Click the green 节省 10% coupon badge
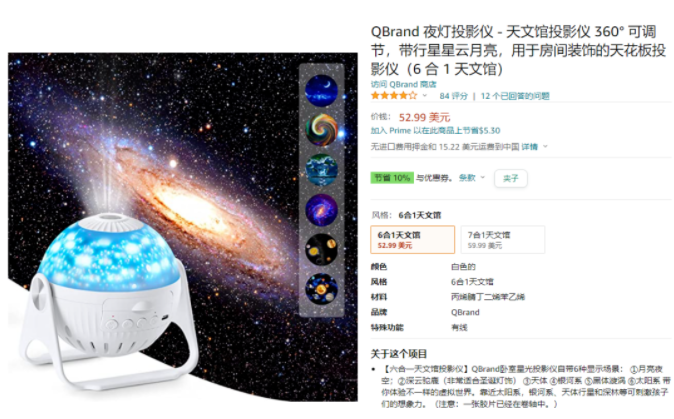 [392, 178]
